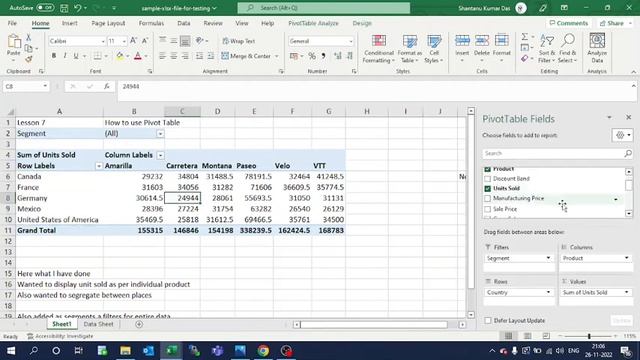Image resolution: width=640 pixels, height=360 pixels.
Task: Uncheck the Product field checkbox
Action: click(487, 169)
